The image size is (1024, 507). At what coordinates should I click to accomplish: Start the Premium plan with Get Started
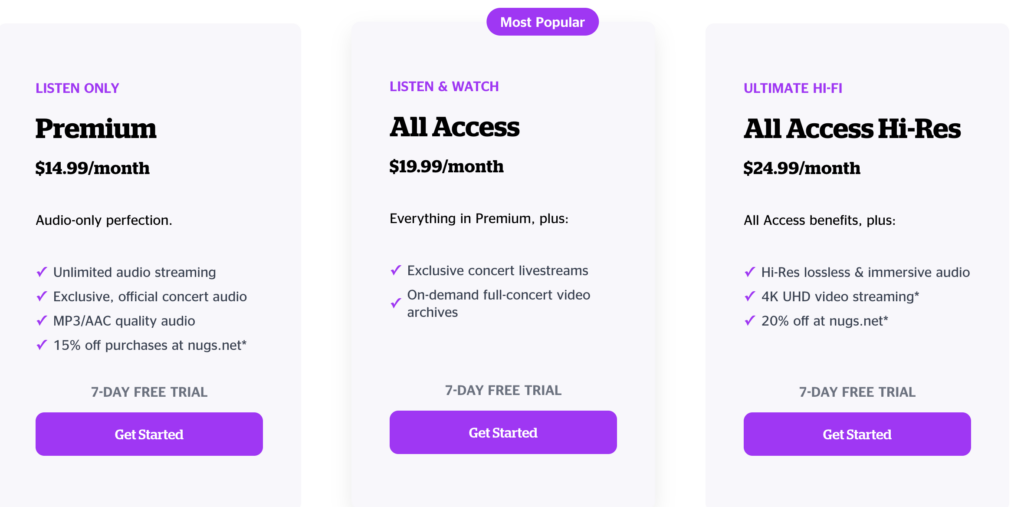click(149, 434)
